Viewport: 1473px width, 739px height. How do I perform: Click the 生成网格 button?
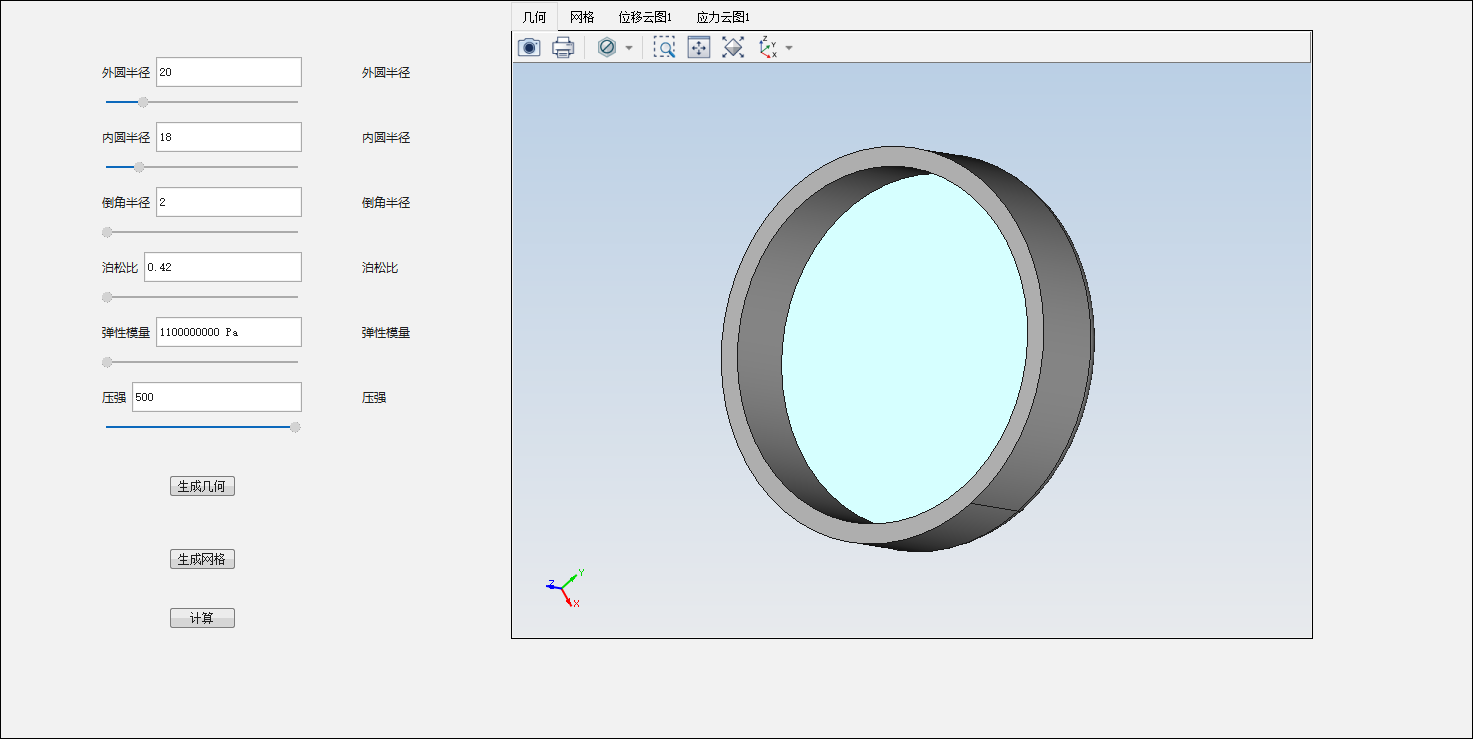(x=202, y=560)
